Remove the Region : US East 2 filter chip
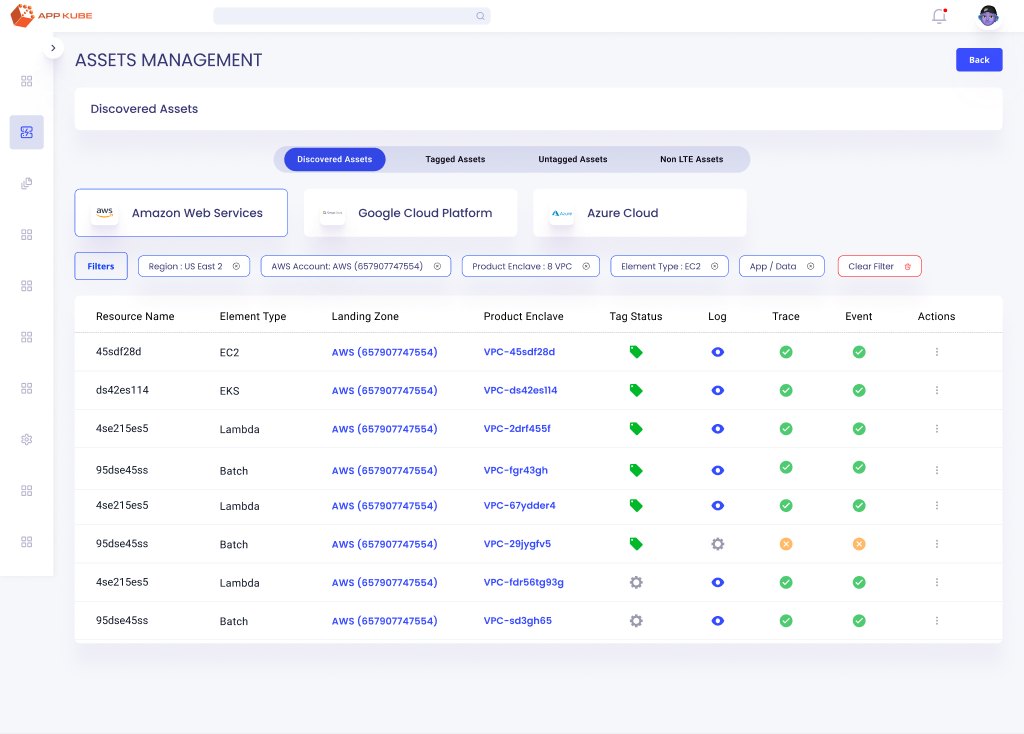The height and width of the screenshot is (734, 1024). (236, 266)
